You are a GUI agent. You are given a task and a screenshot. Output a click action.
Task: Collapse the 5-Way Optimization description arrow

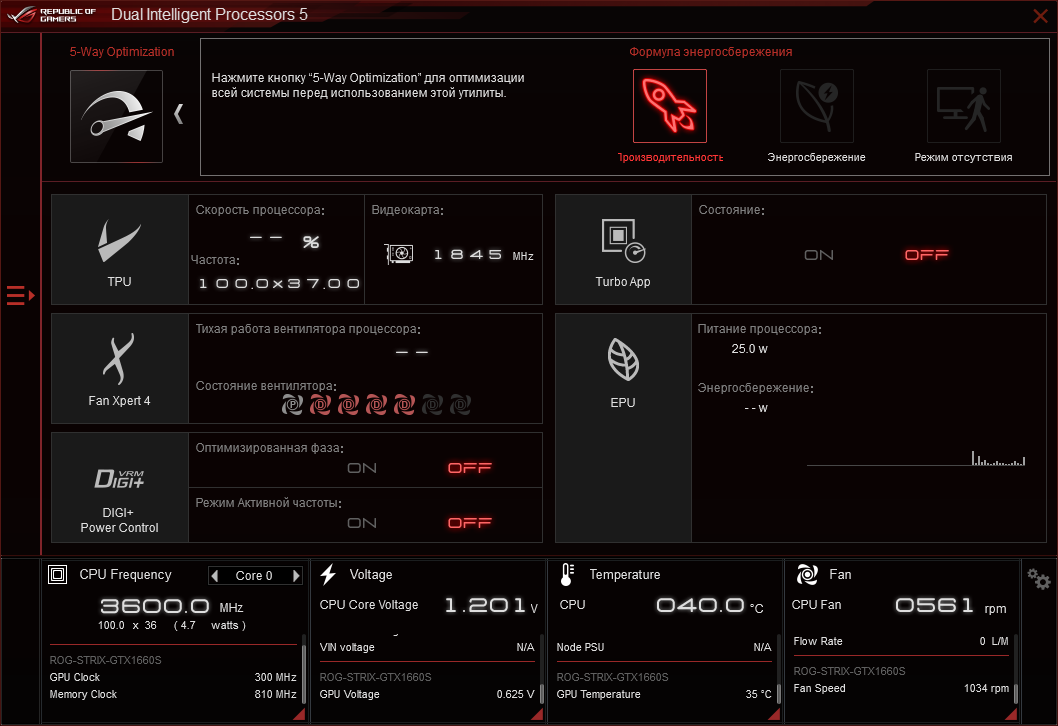click(179, 113)
